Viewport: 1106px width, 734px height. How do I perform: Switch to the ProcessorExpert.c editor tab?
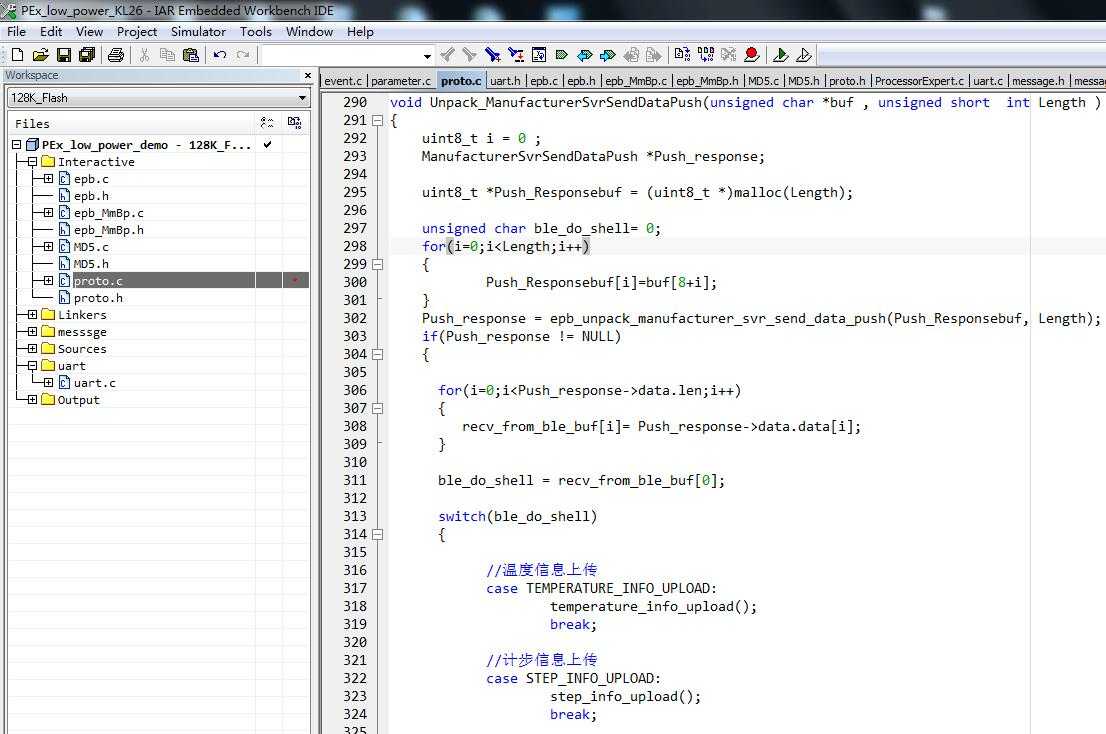(919, 81)
